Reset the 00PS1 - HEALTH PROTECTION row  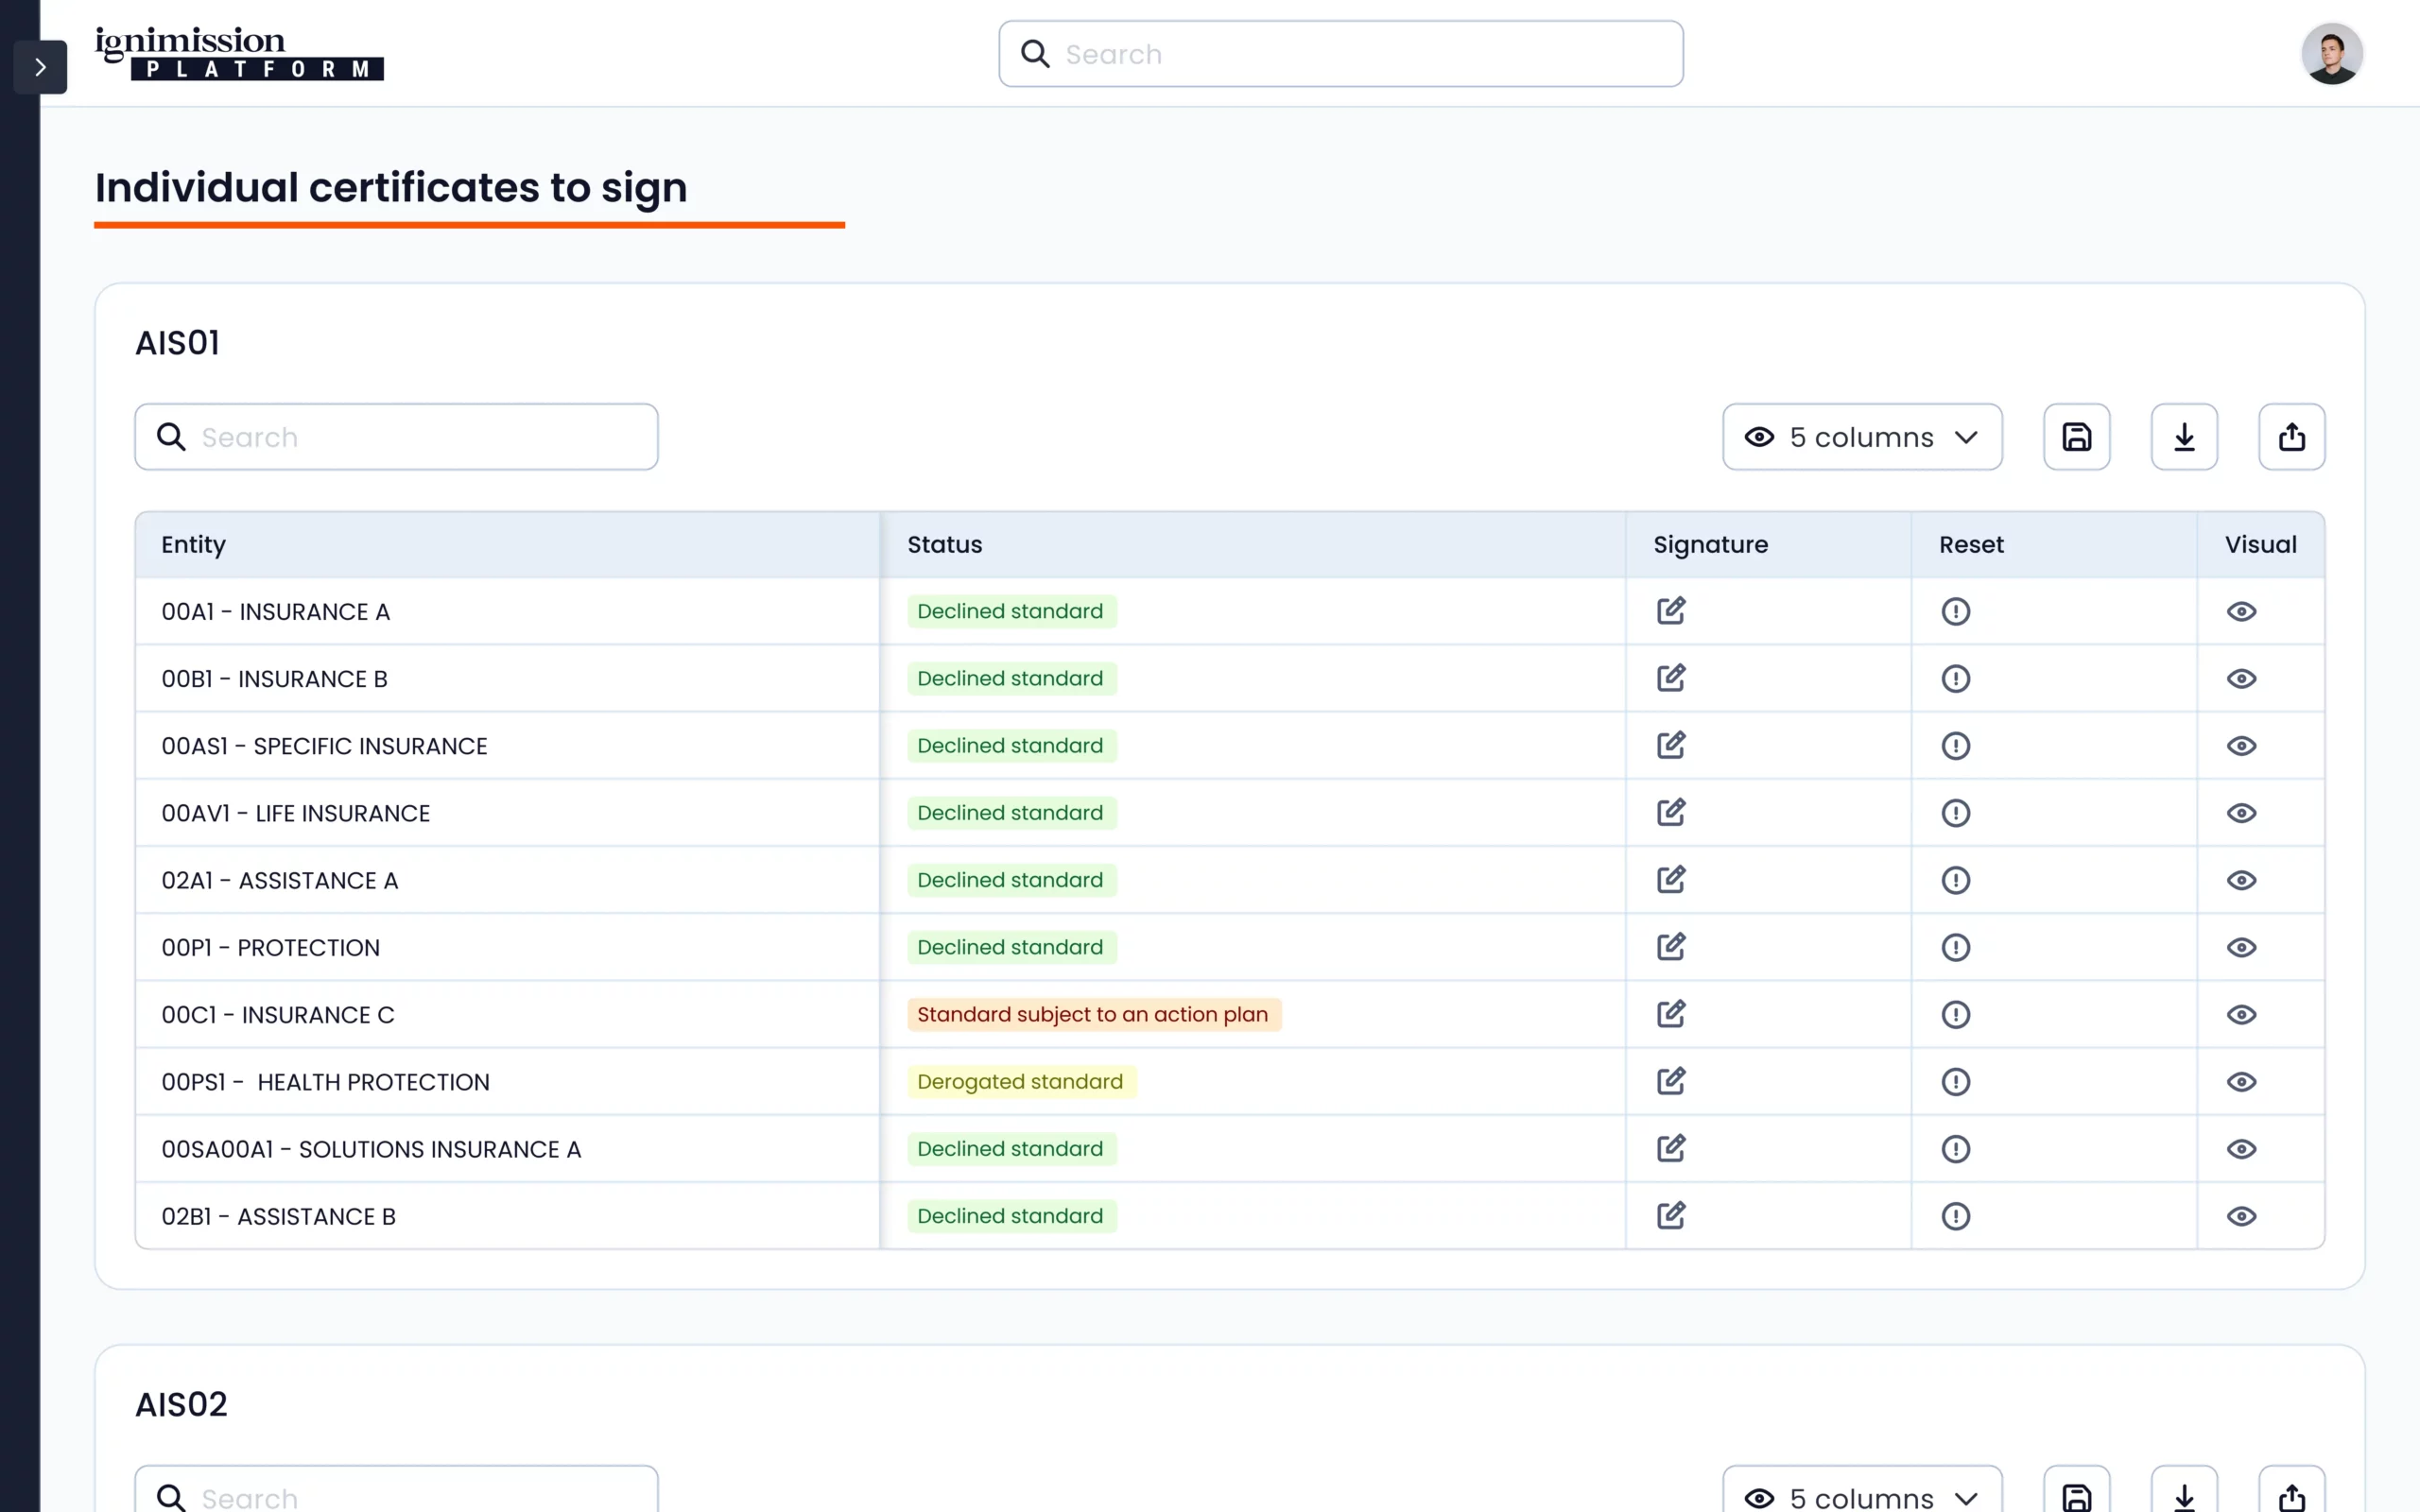1955,1081
